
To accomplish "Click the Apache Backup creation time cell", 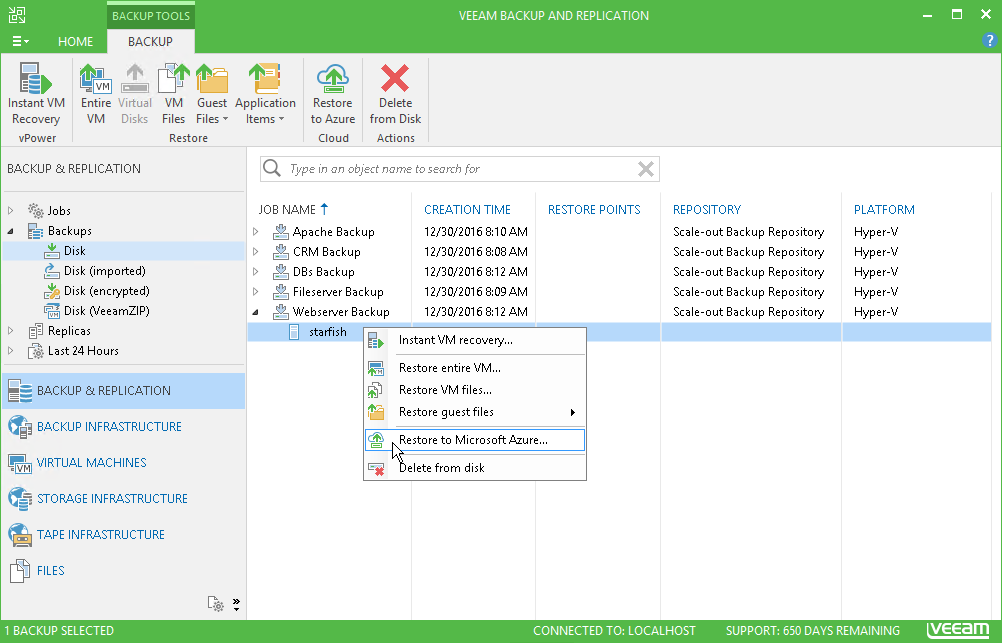I will (476, 232).
